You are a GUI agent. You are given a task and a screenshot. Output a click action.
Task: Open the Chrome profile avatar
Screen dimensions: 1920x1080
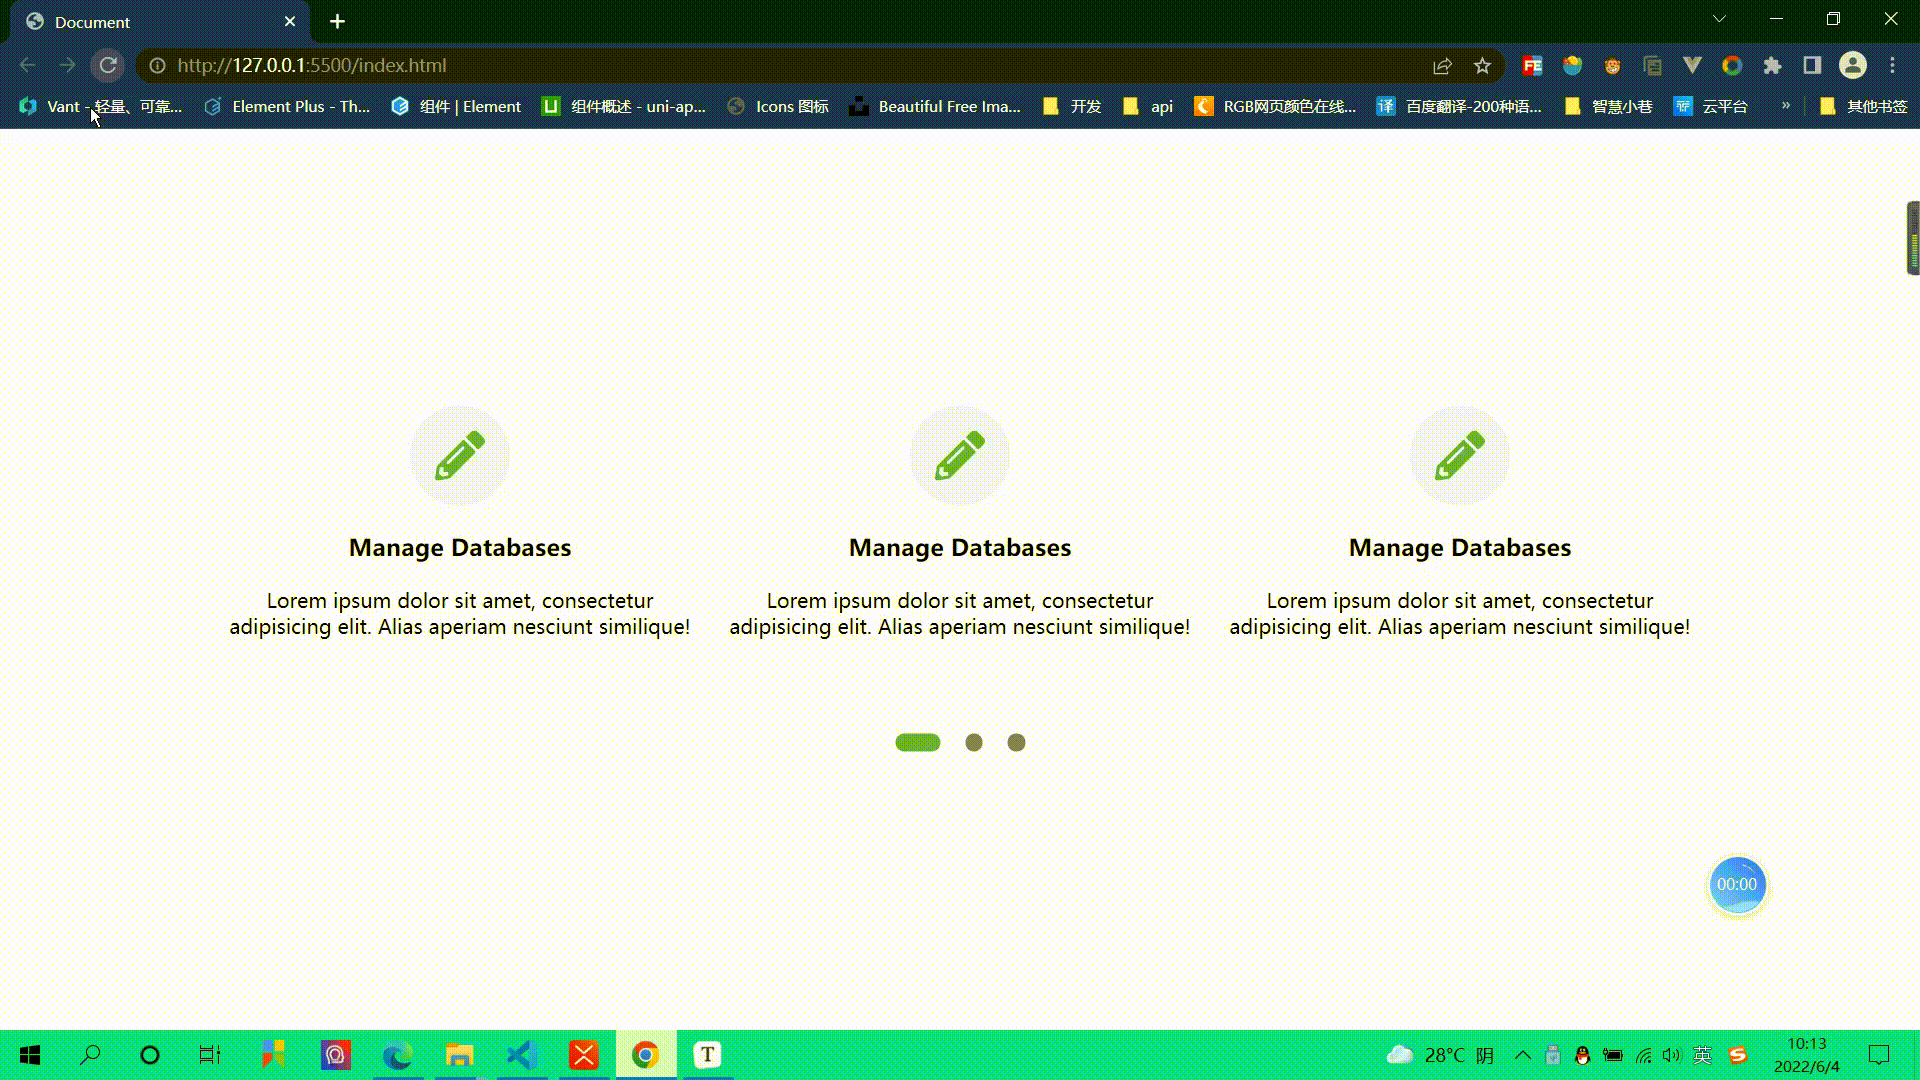(x=1852, y=66)
